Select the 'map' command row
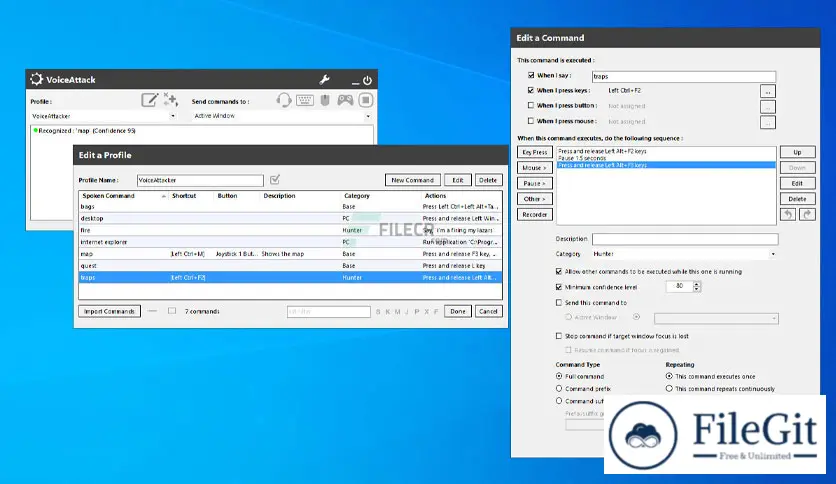 click(x=291, y=254)
